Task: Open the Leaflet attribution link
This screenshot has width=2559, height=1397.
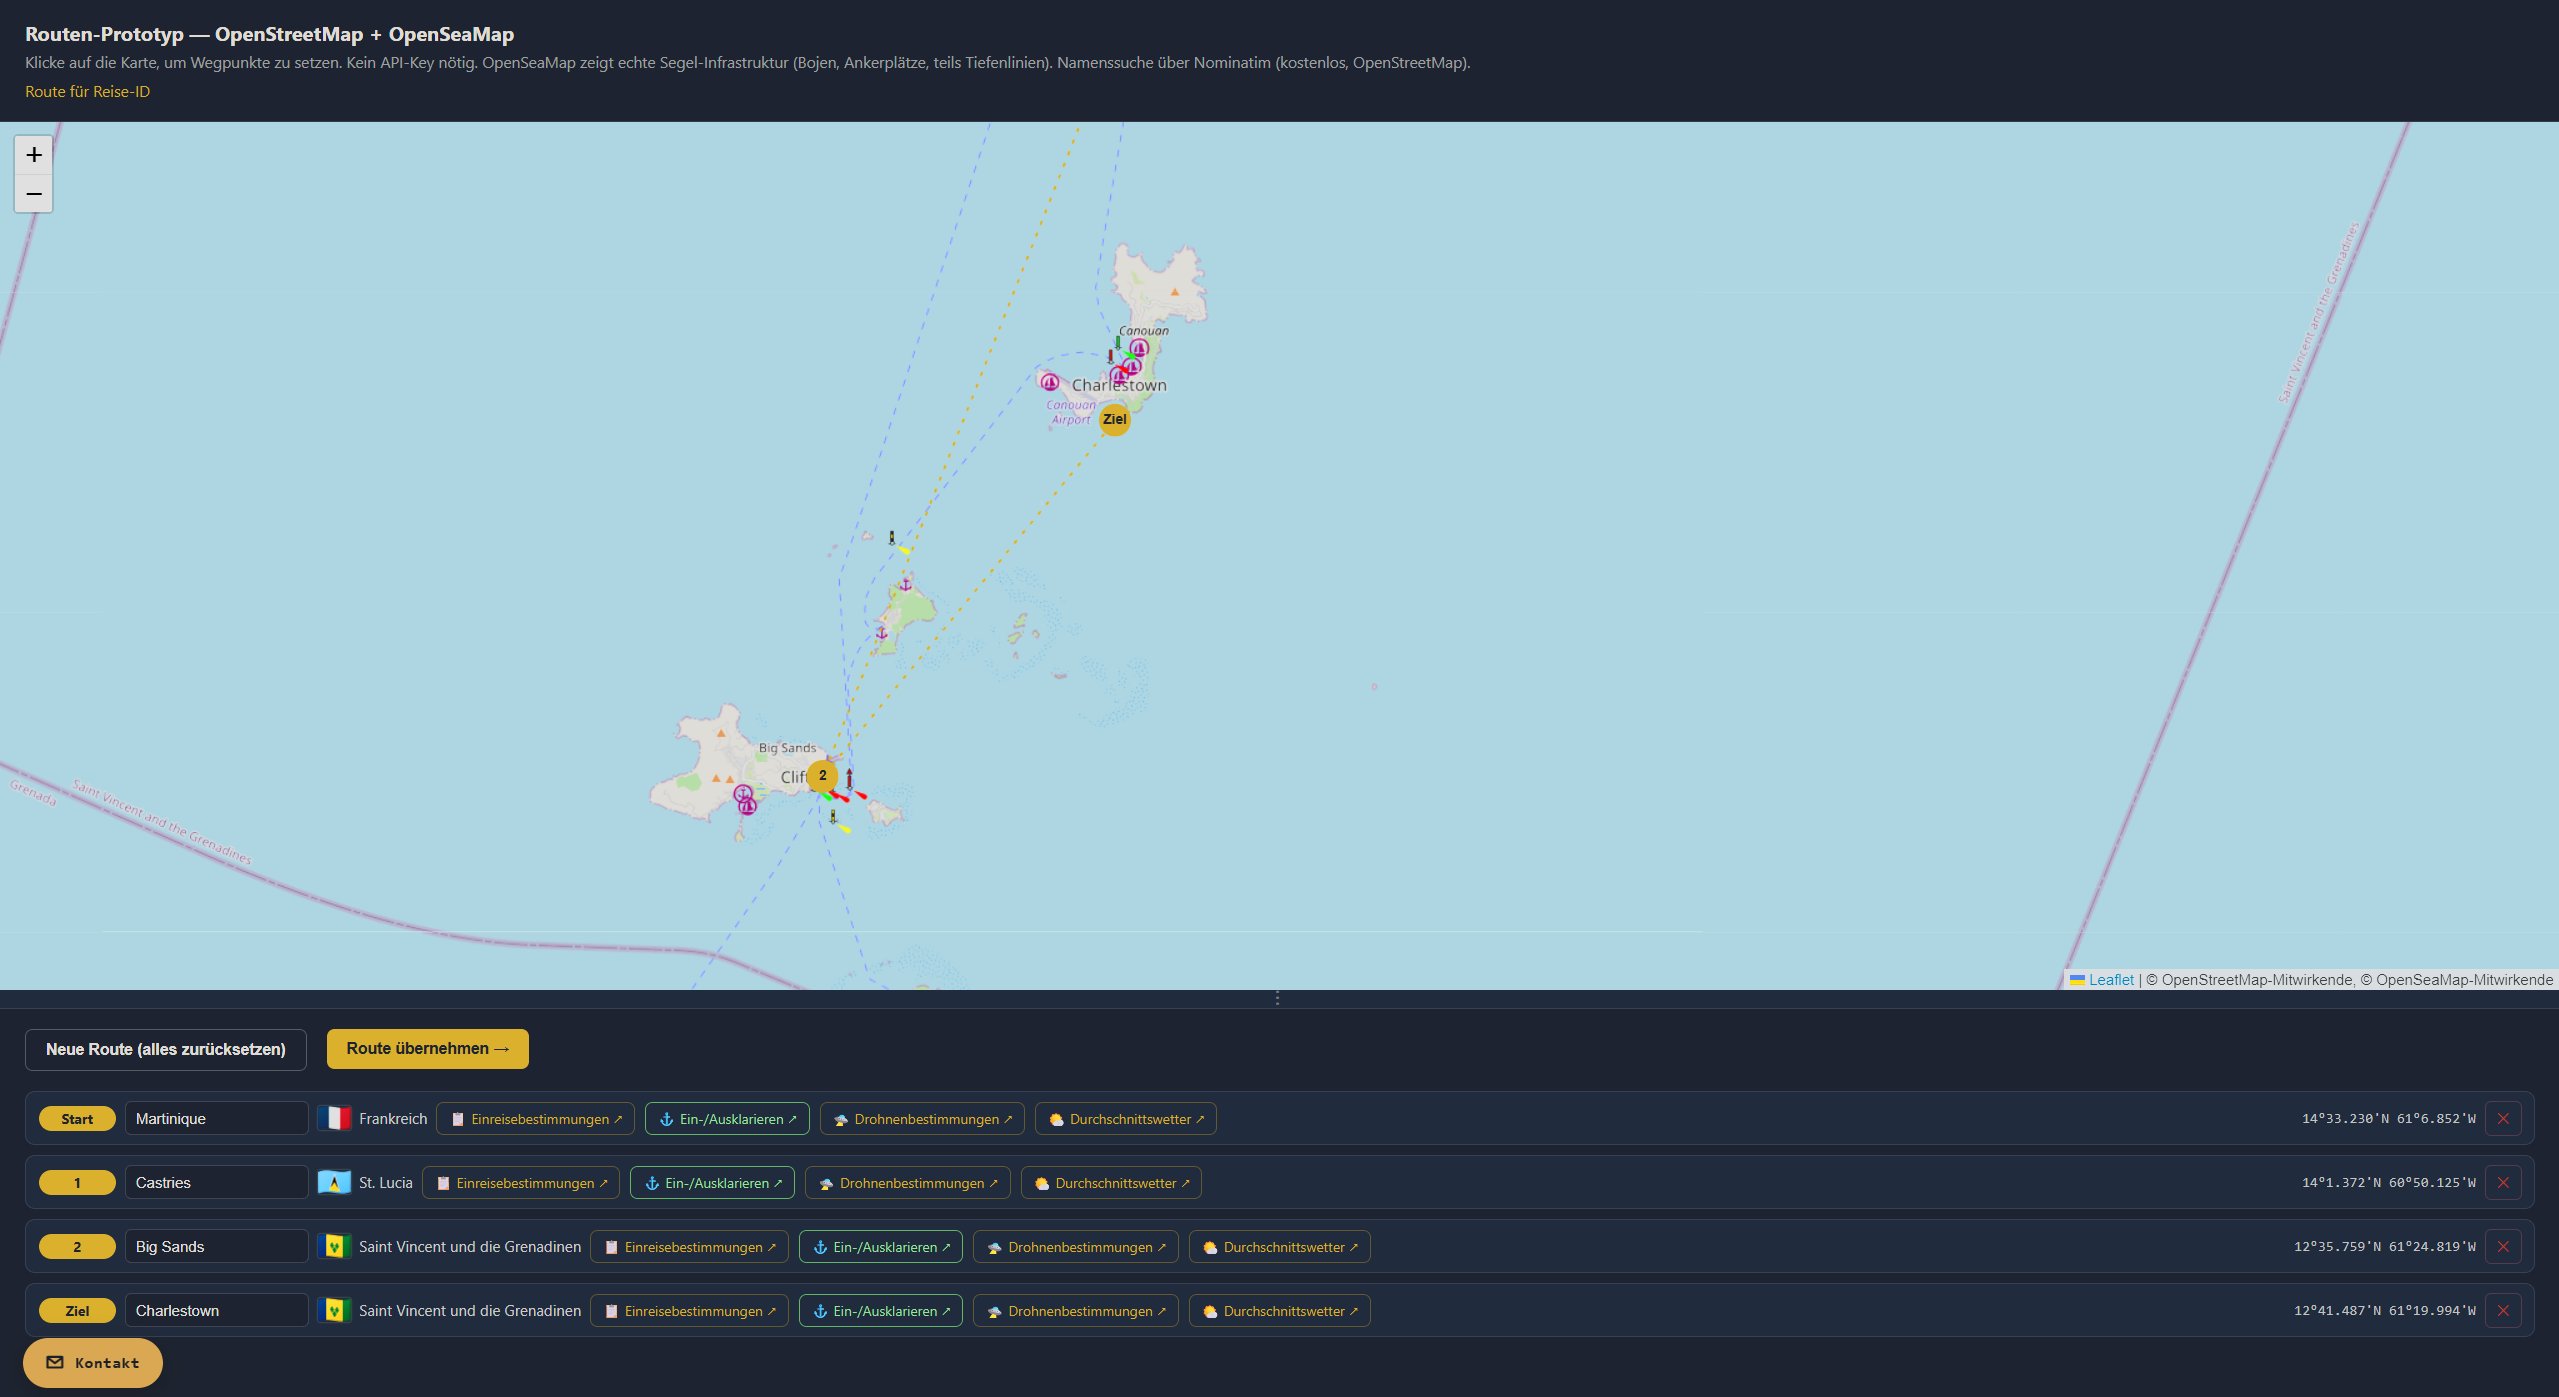Action: click(2110, 979)
